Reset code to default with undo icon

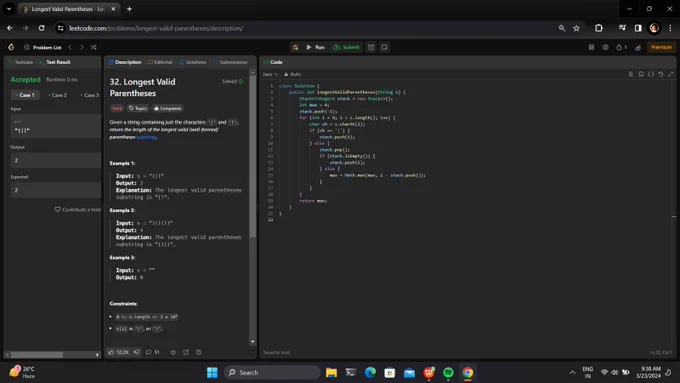(x=661, y=74)
